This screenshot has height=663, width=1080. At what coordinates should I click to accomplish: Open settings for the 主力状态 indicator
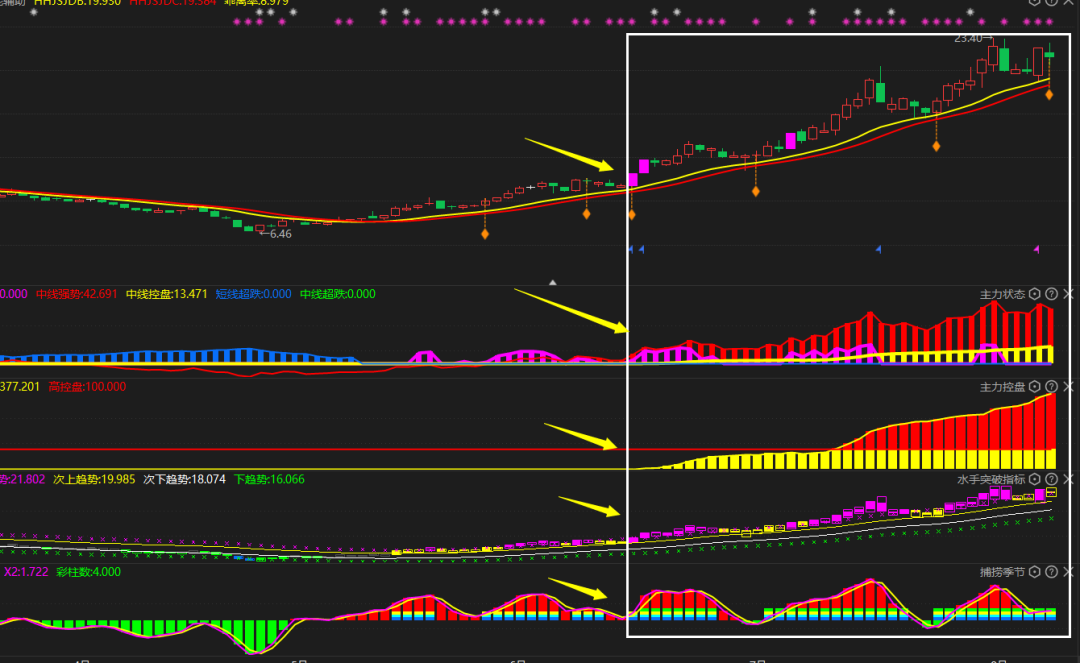pos(1035,294)
